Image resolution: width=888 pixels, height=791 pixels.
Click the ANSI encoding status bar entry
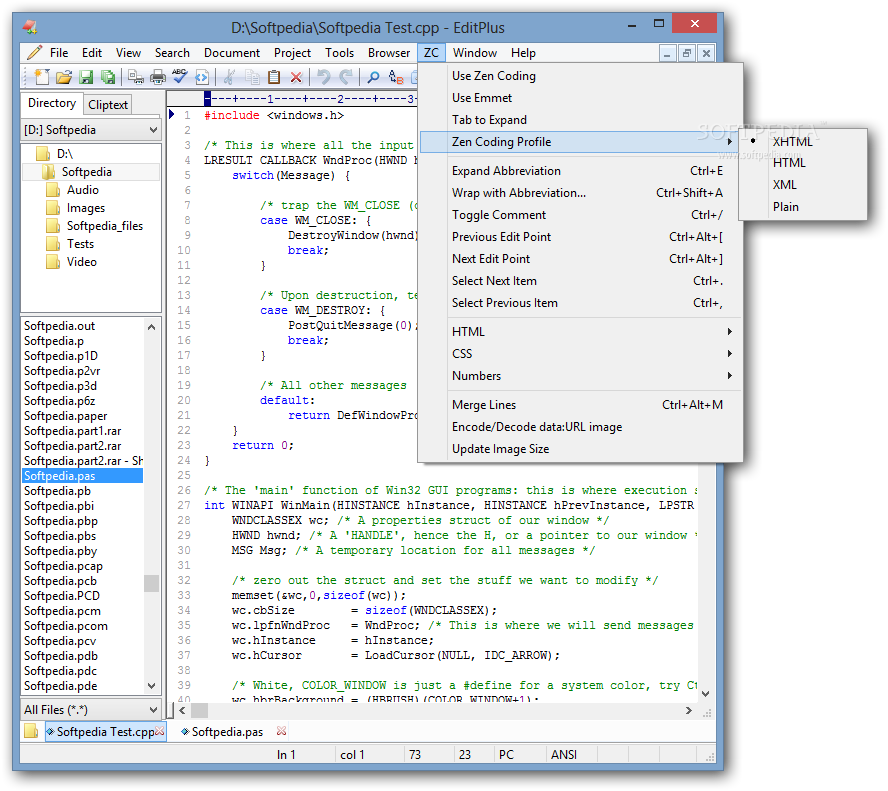[563, 755]
